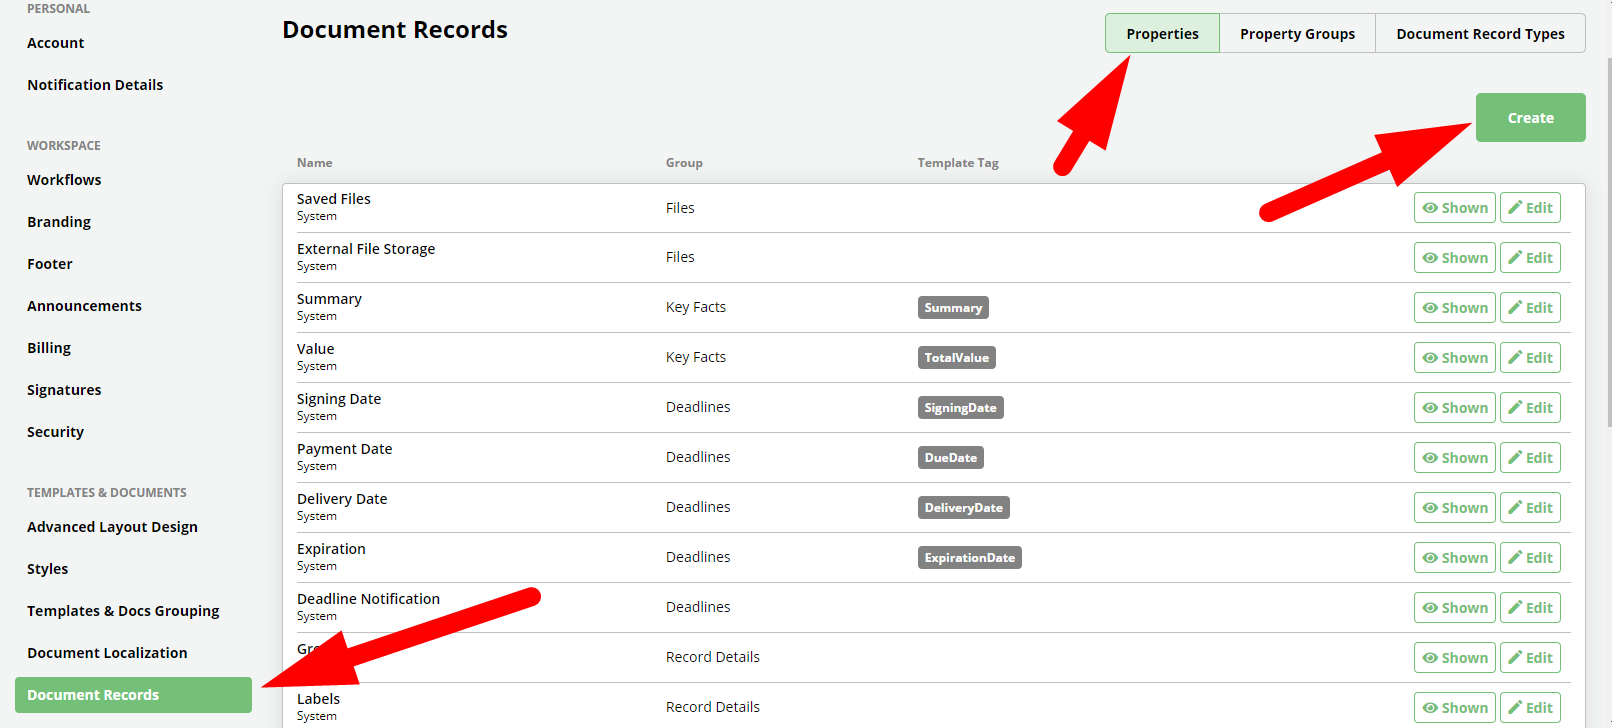The height and width of the screenshot is (728, 1612).
Task: Toggle Shown visibility for External File Storage
Action: 1454,258
